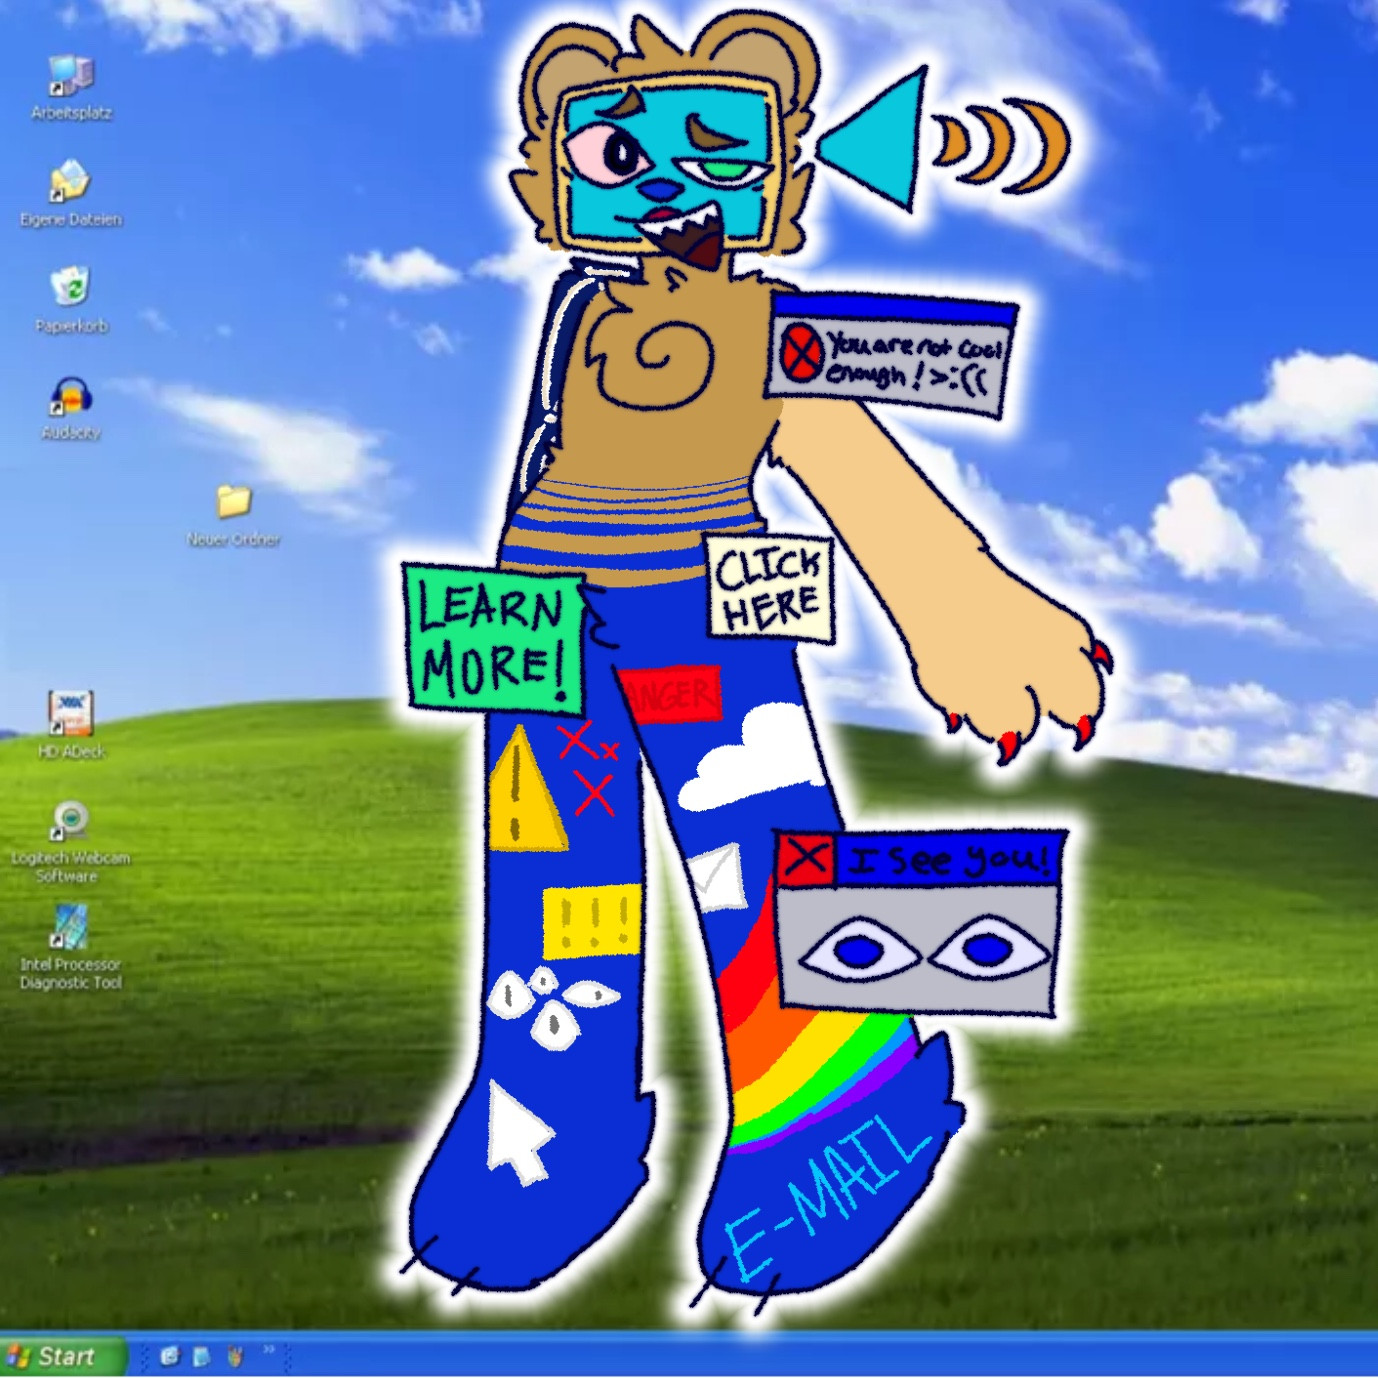1378x1378 pixels.
Task: Launch Internet Explorer from Quick Launch
Action: click(x=169, y=1356)
